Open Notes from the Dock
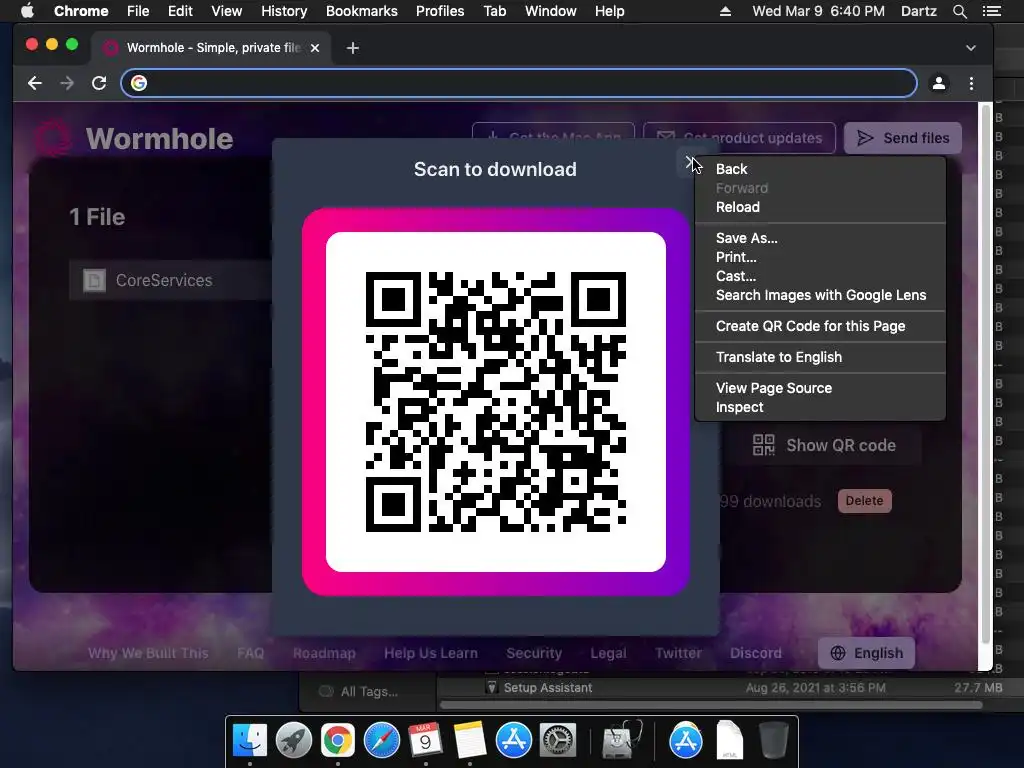This screenshot has height=768, width=1024. 469,740
